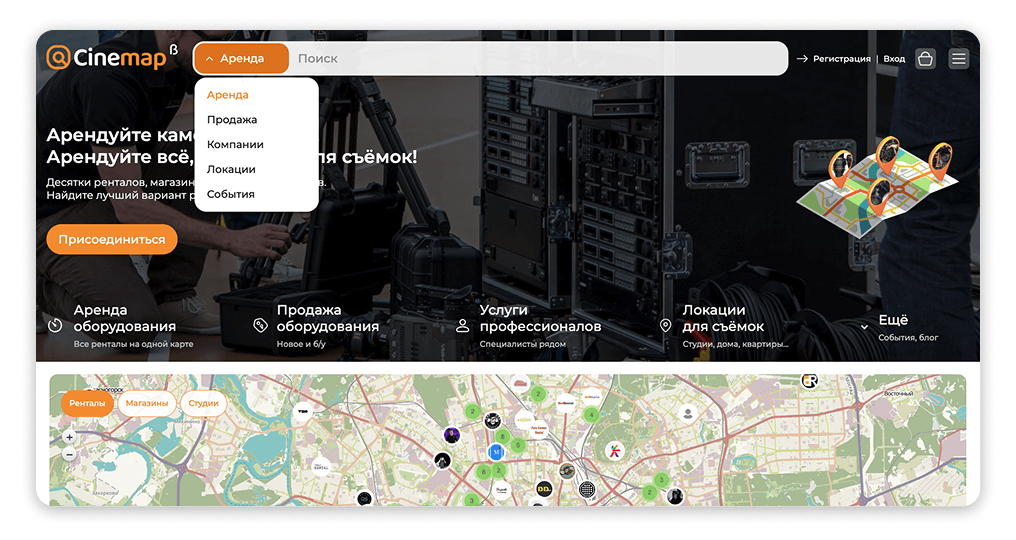Open Продажа оборудования section

(x=327, y=318)
